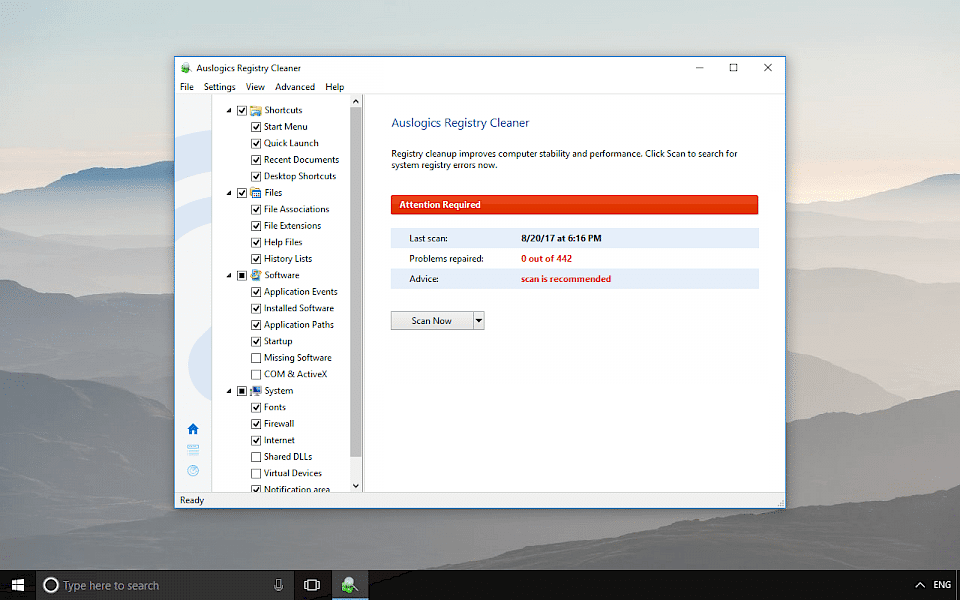Click the last scan date 8/20/17 at 6:16 PM
Viewport: 960px width, 600px height.
561,238
